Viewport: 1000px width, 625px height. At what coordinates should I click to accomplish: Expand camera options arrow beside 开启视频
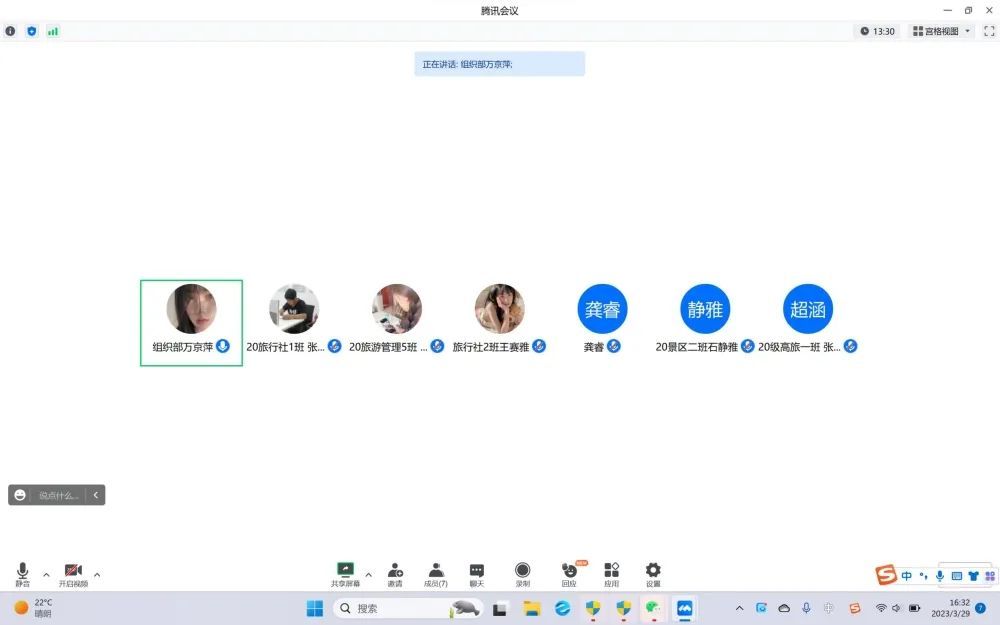pos(97,574)
